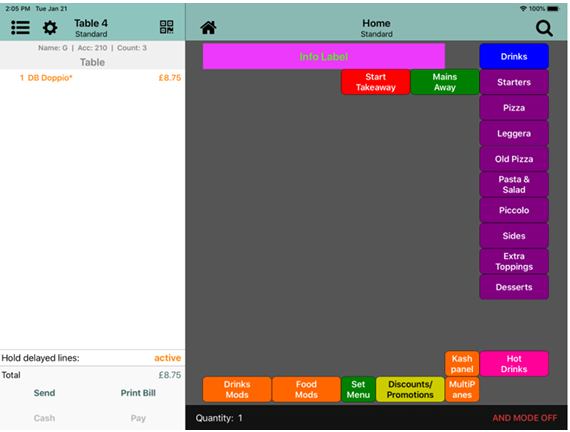This screenshot has width=570, height=432.
Task: Tap the QR code scanner icon
Action: 166,27
